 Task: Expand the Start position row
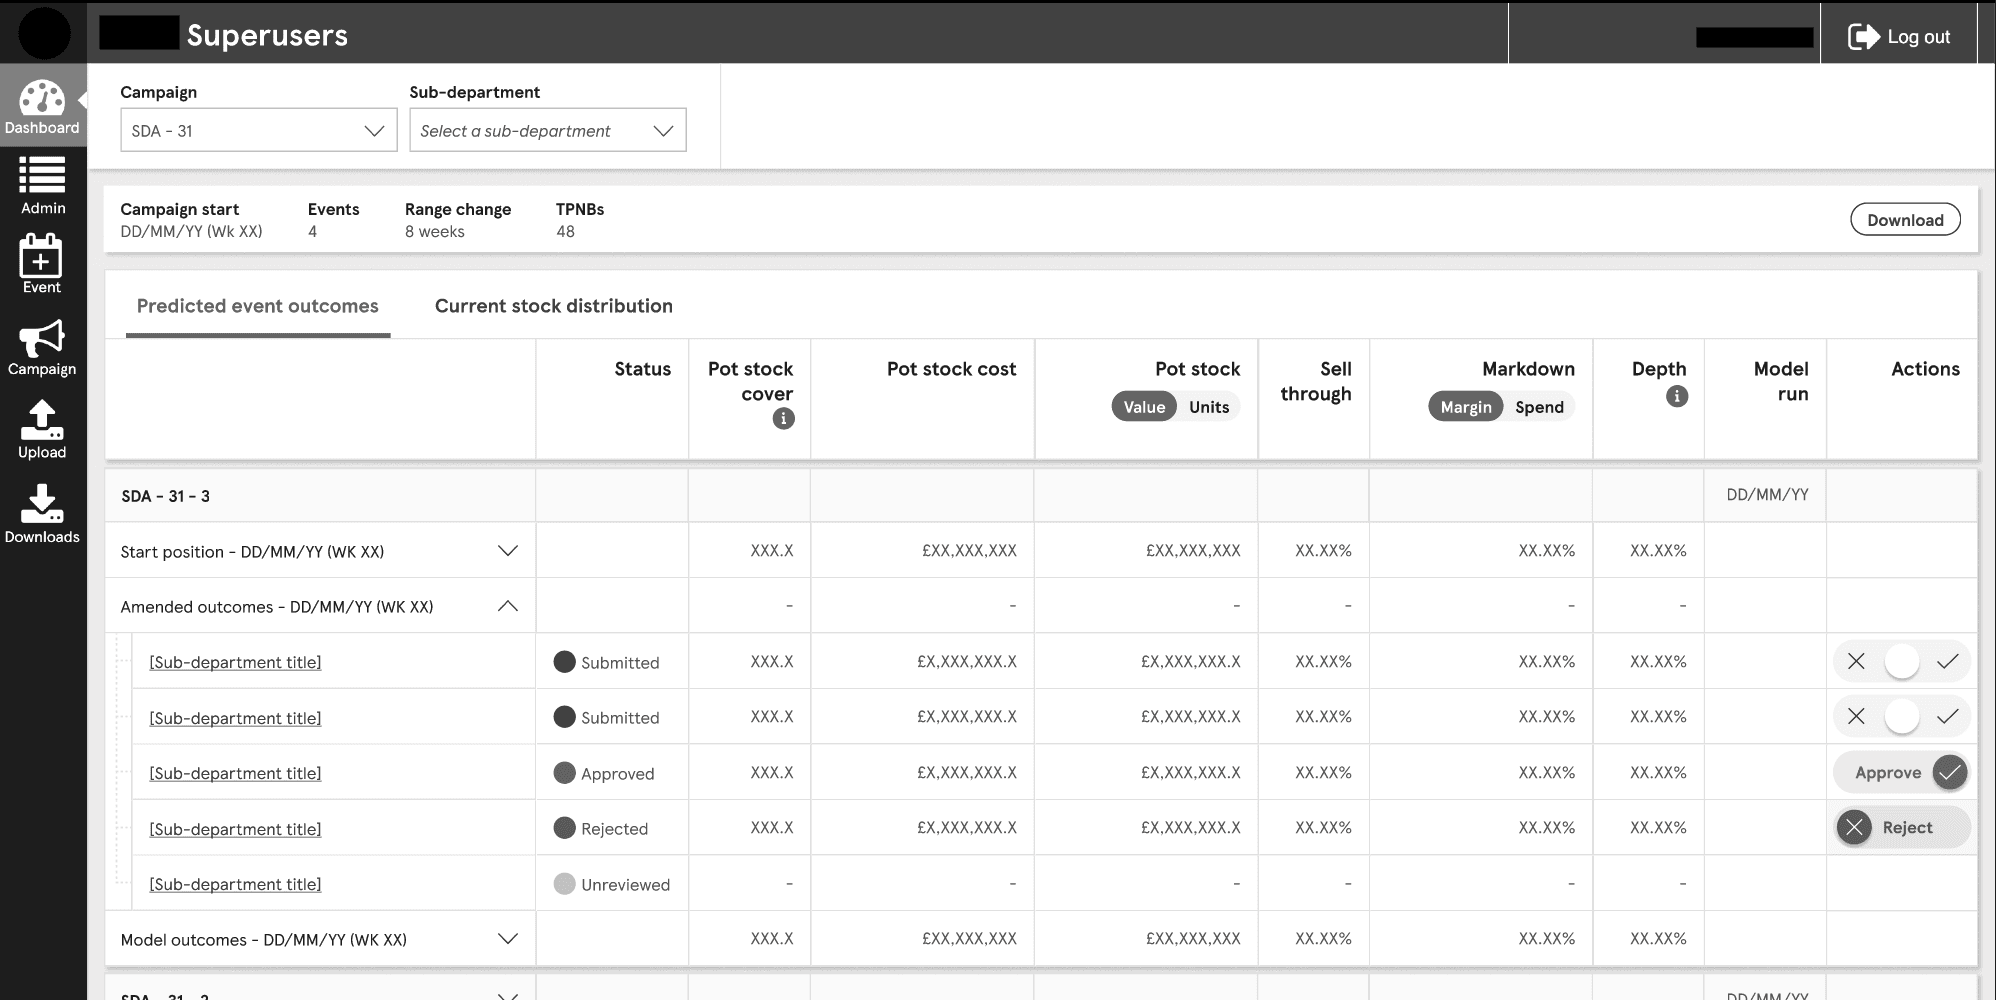(x=508, y=551)
